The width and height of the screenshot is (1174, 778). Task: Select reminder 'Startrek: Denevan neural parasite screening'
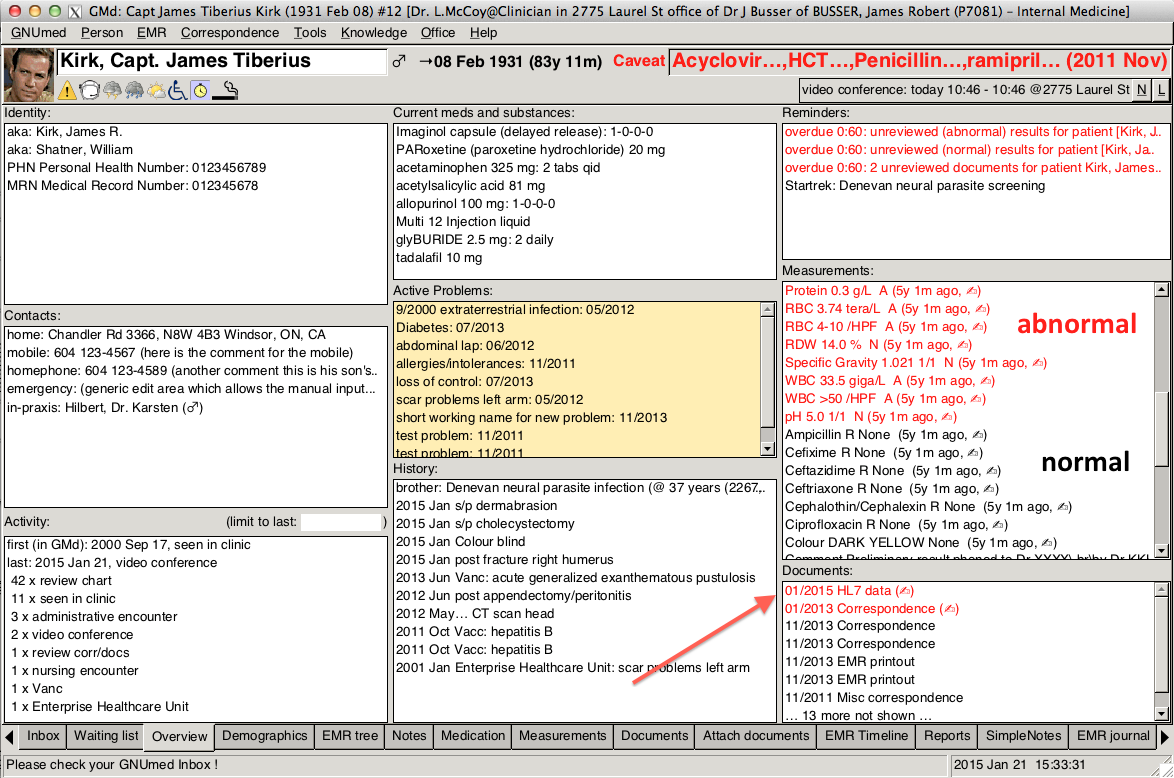(914, 186)
